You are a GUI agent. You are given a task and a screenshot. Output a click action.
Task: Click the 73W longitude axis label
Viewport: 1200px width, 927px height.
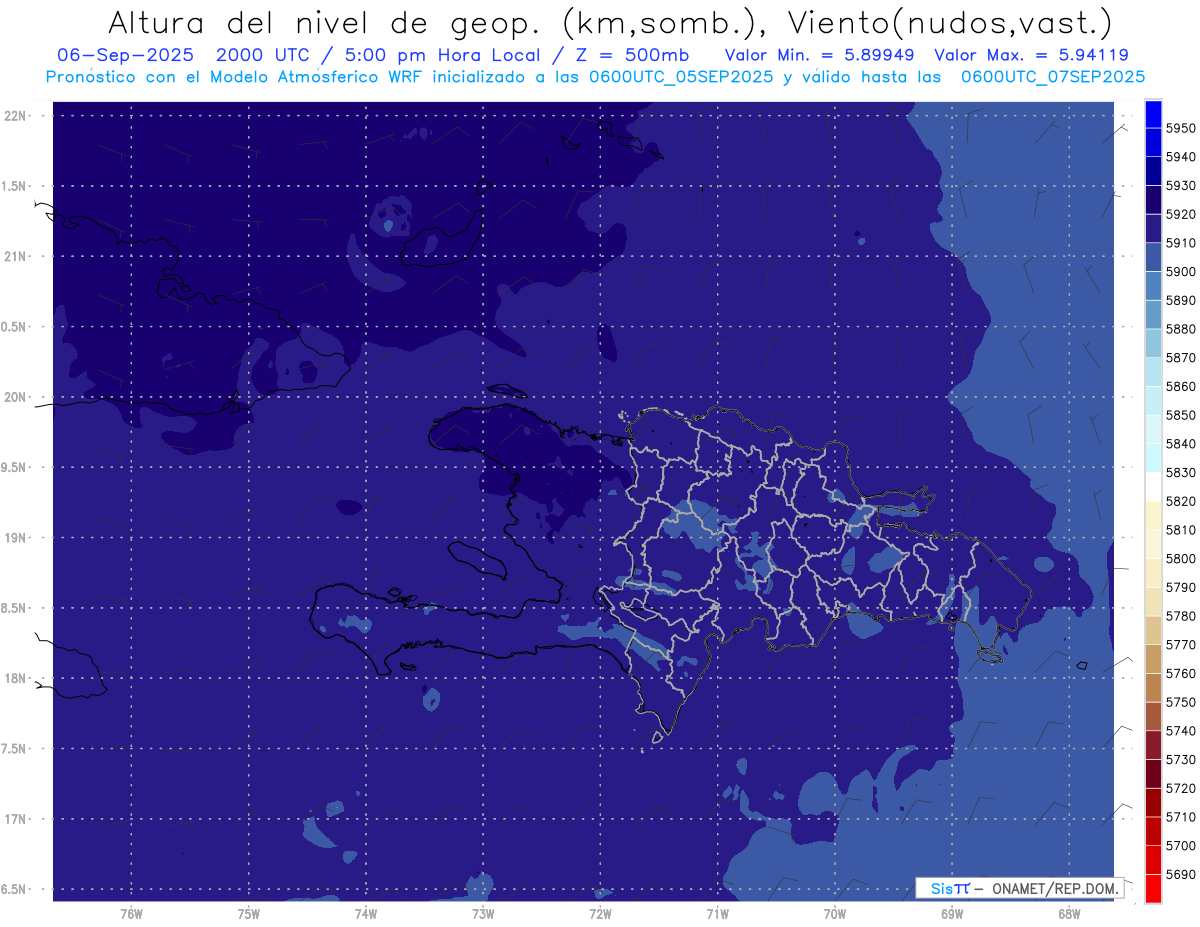tap(483, 912)
